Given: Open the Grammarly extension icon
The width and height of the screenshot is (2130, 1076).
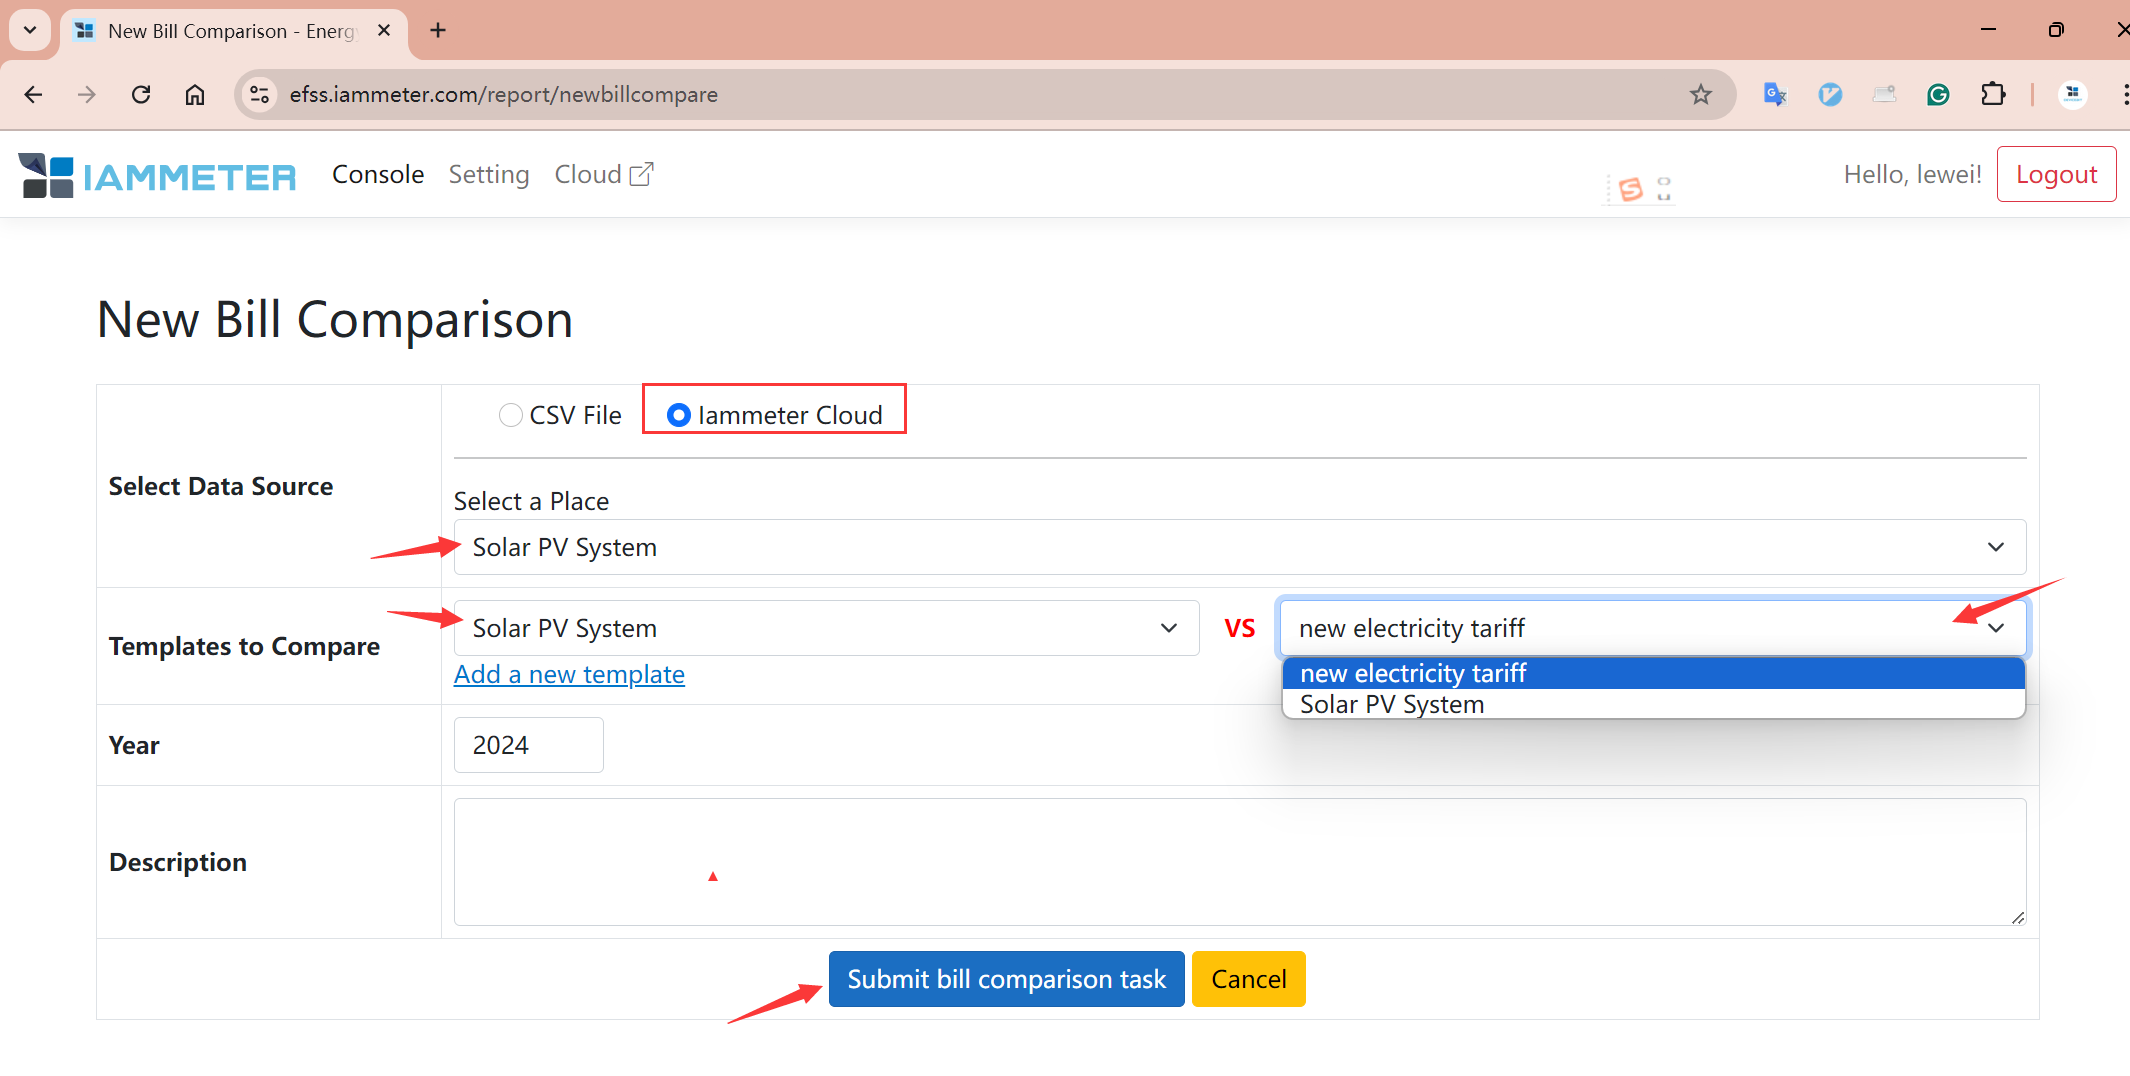Looking at the screenshot, I should (1938, 94).
